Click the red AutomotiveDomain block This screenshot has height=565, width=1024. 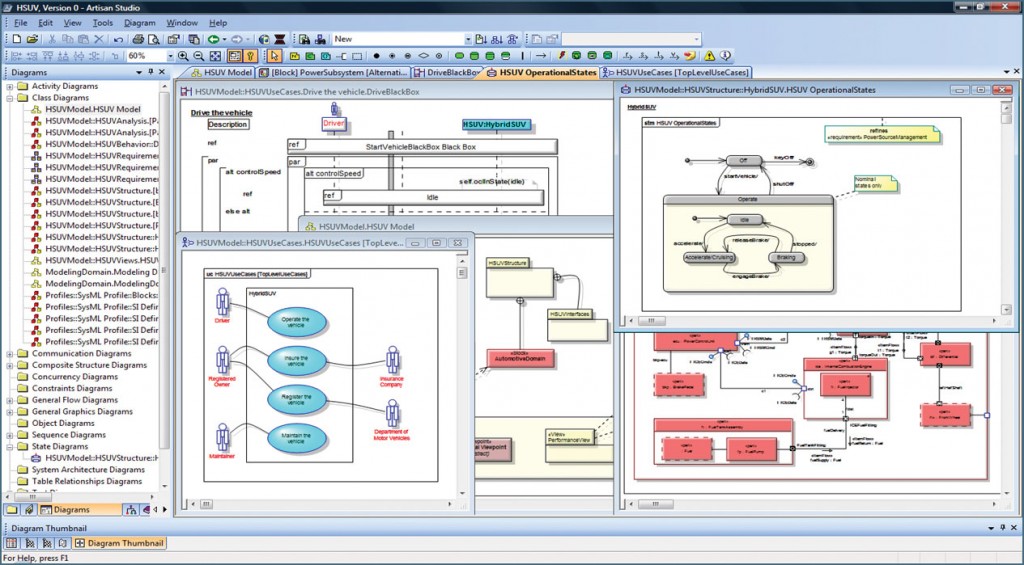pos(520,358)
